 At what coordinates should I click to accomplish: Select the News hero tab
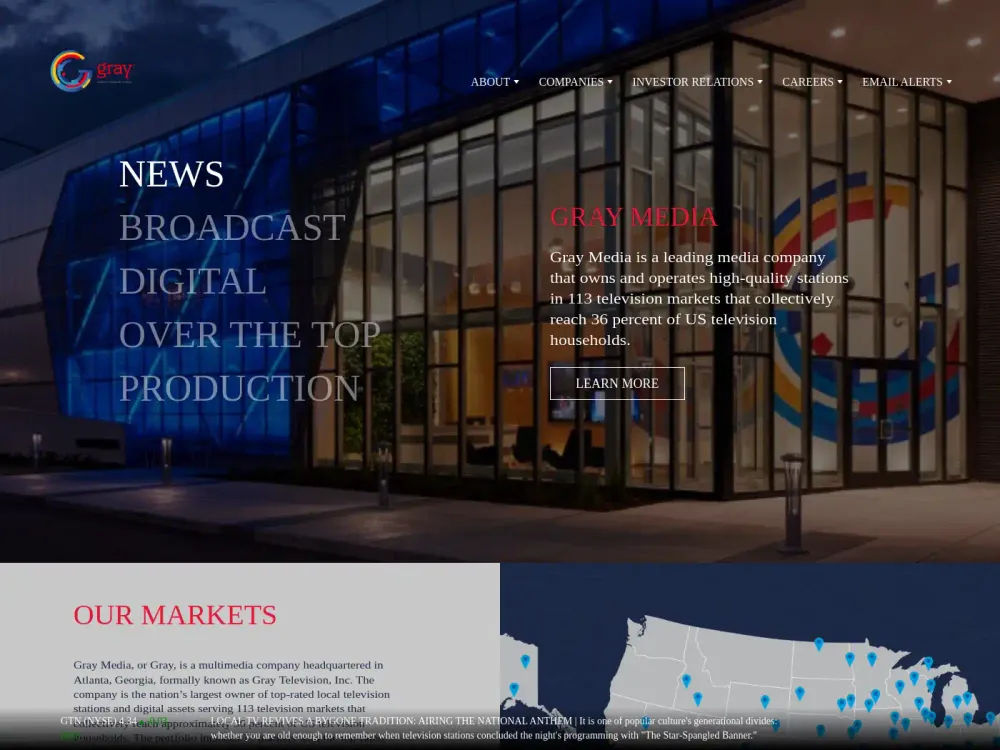tap(171, 174)
